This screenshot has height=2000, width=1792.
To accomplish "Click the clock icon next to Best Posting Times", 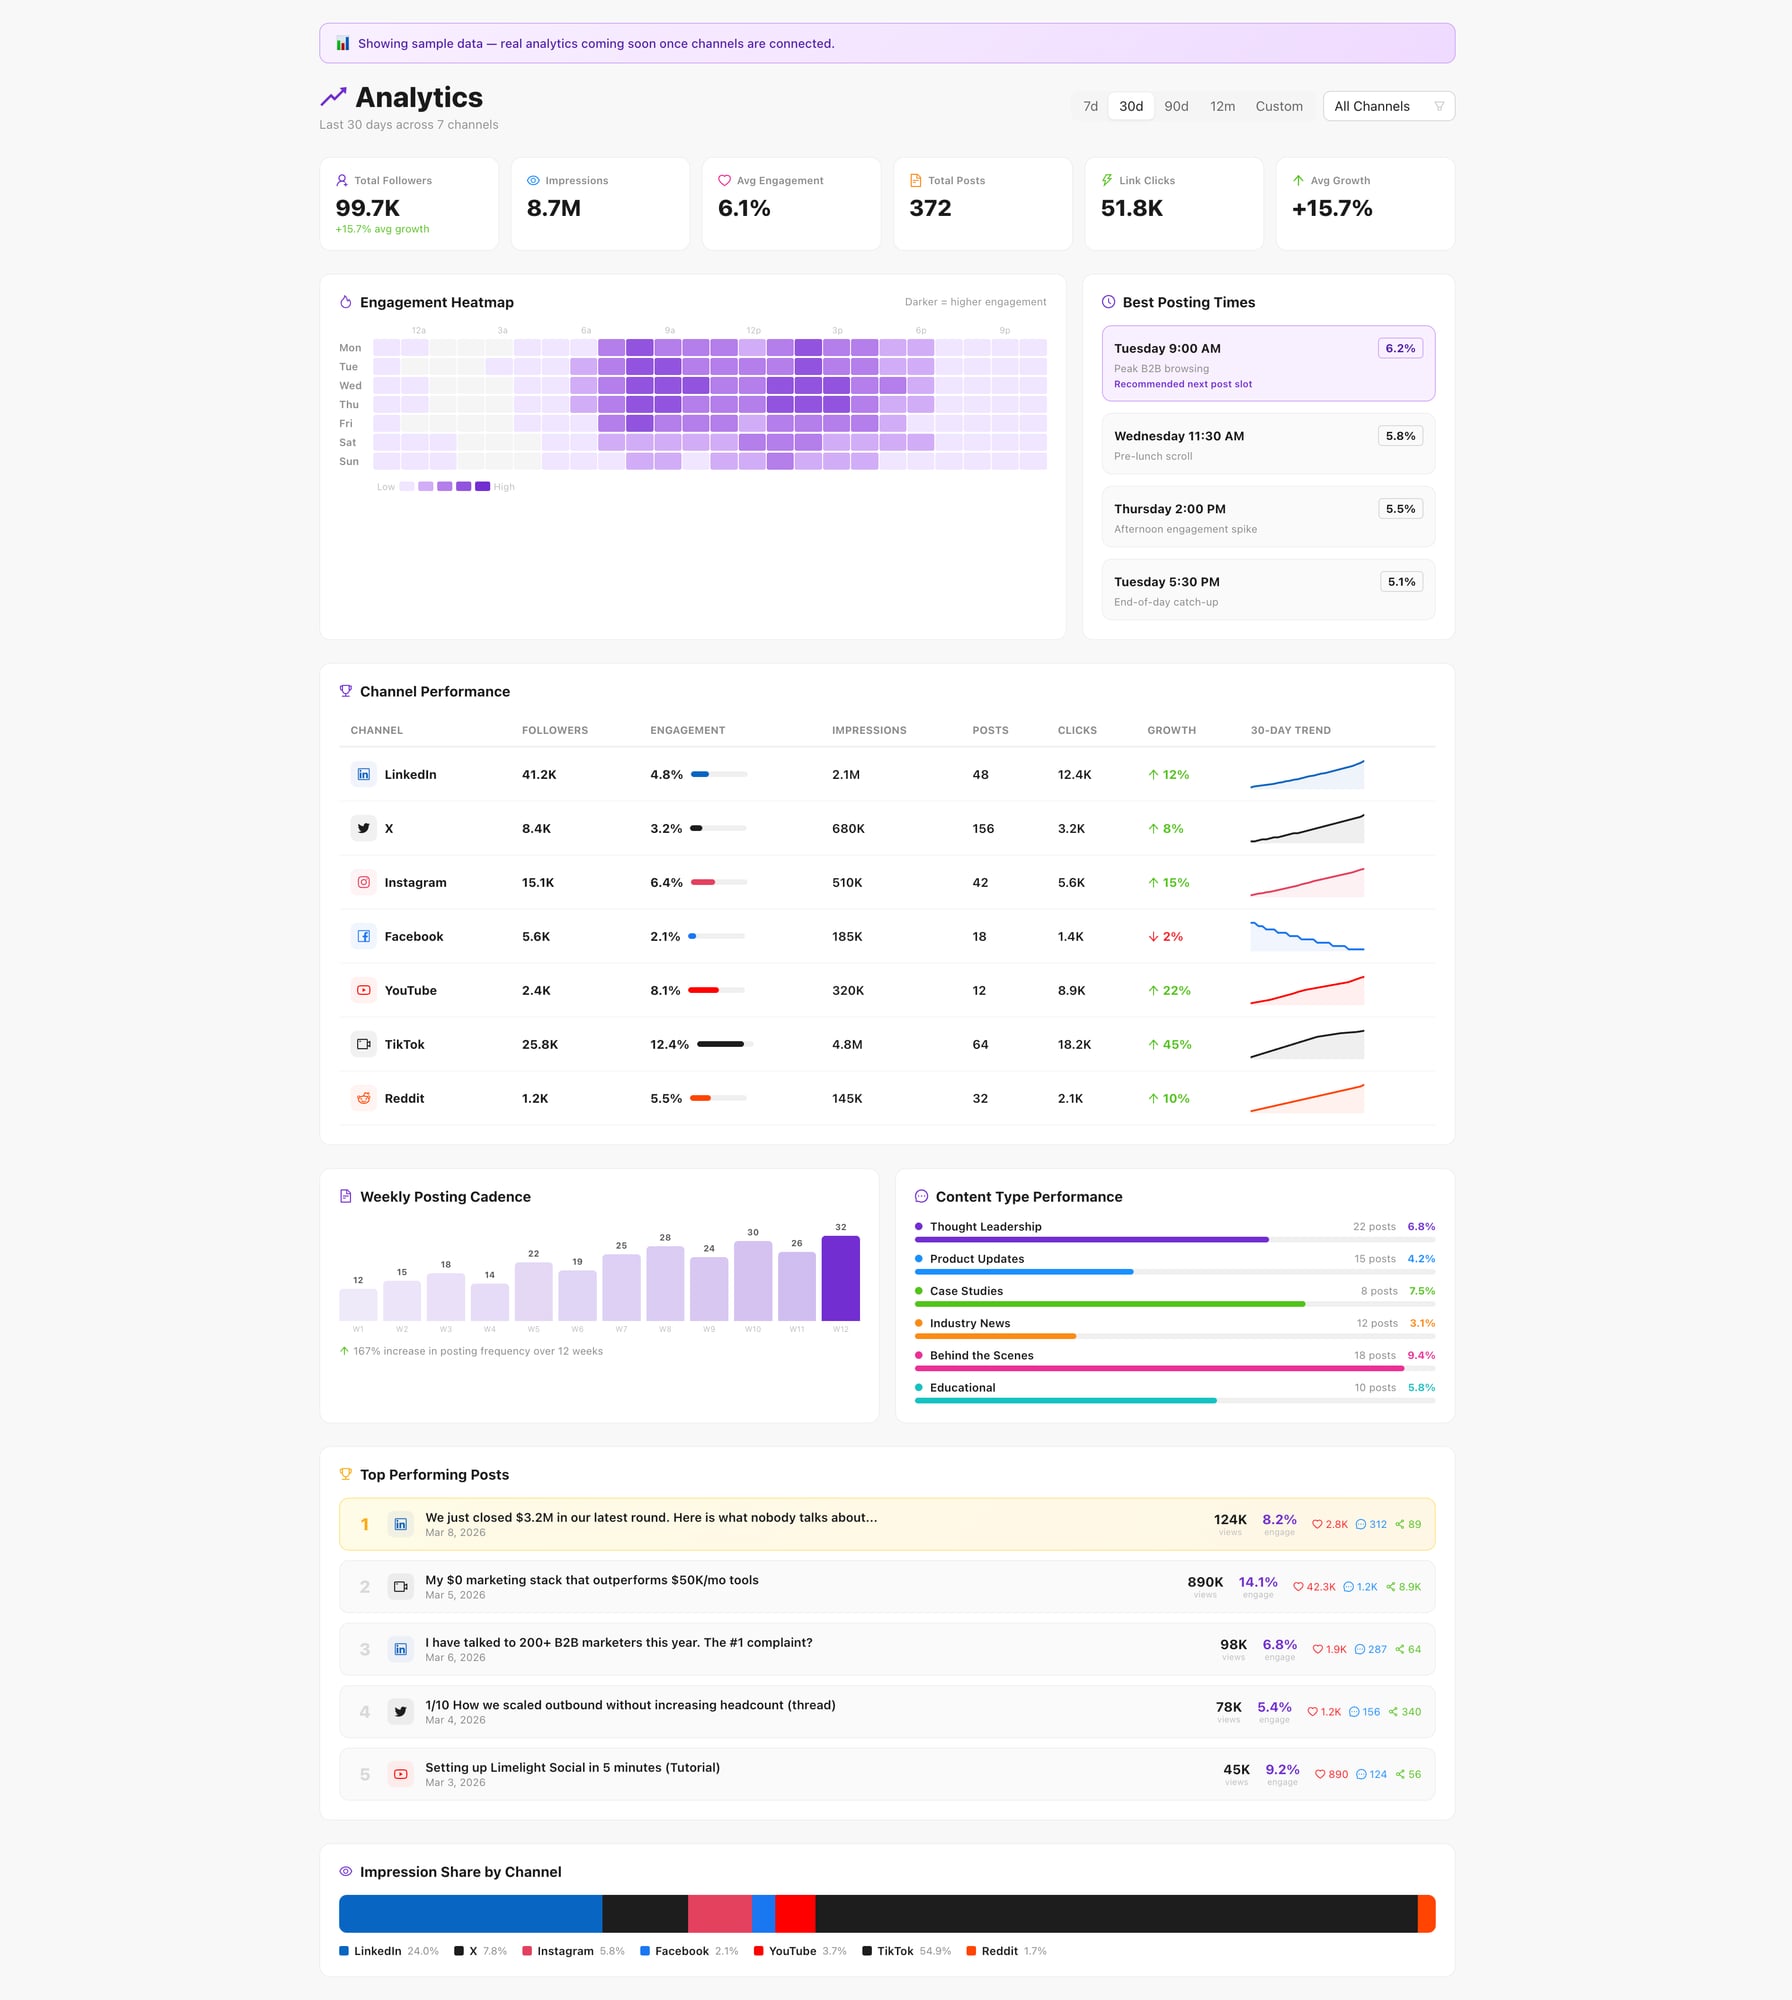I will (1107, 302).
